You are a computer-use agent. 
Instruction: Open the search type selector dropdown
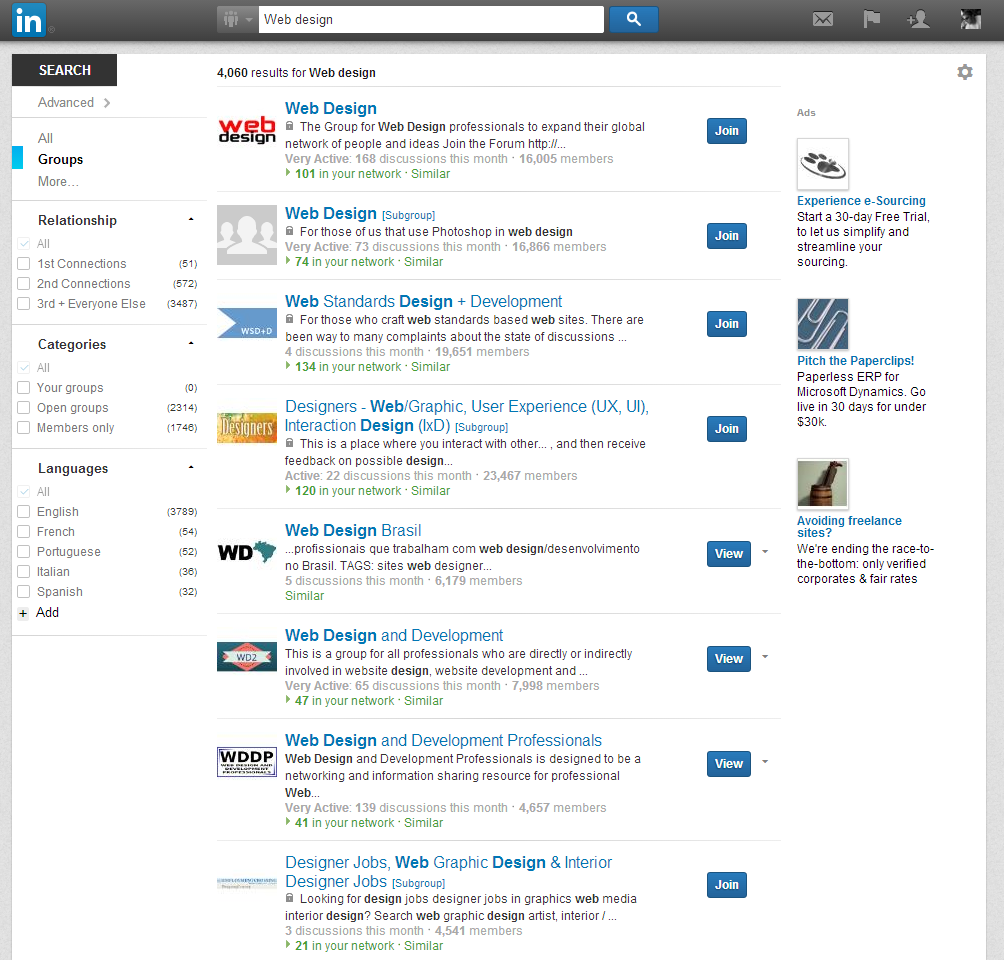(x=238, y=19)
